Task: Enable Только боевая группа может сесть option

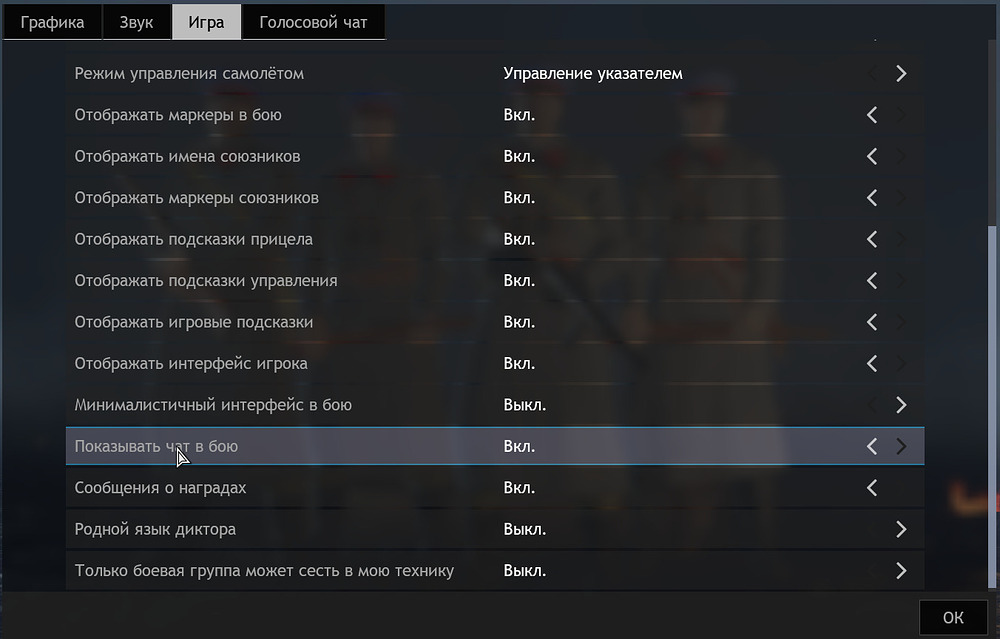Action: pyautogui.click(x=901, y=571)
